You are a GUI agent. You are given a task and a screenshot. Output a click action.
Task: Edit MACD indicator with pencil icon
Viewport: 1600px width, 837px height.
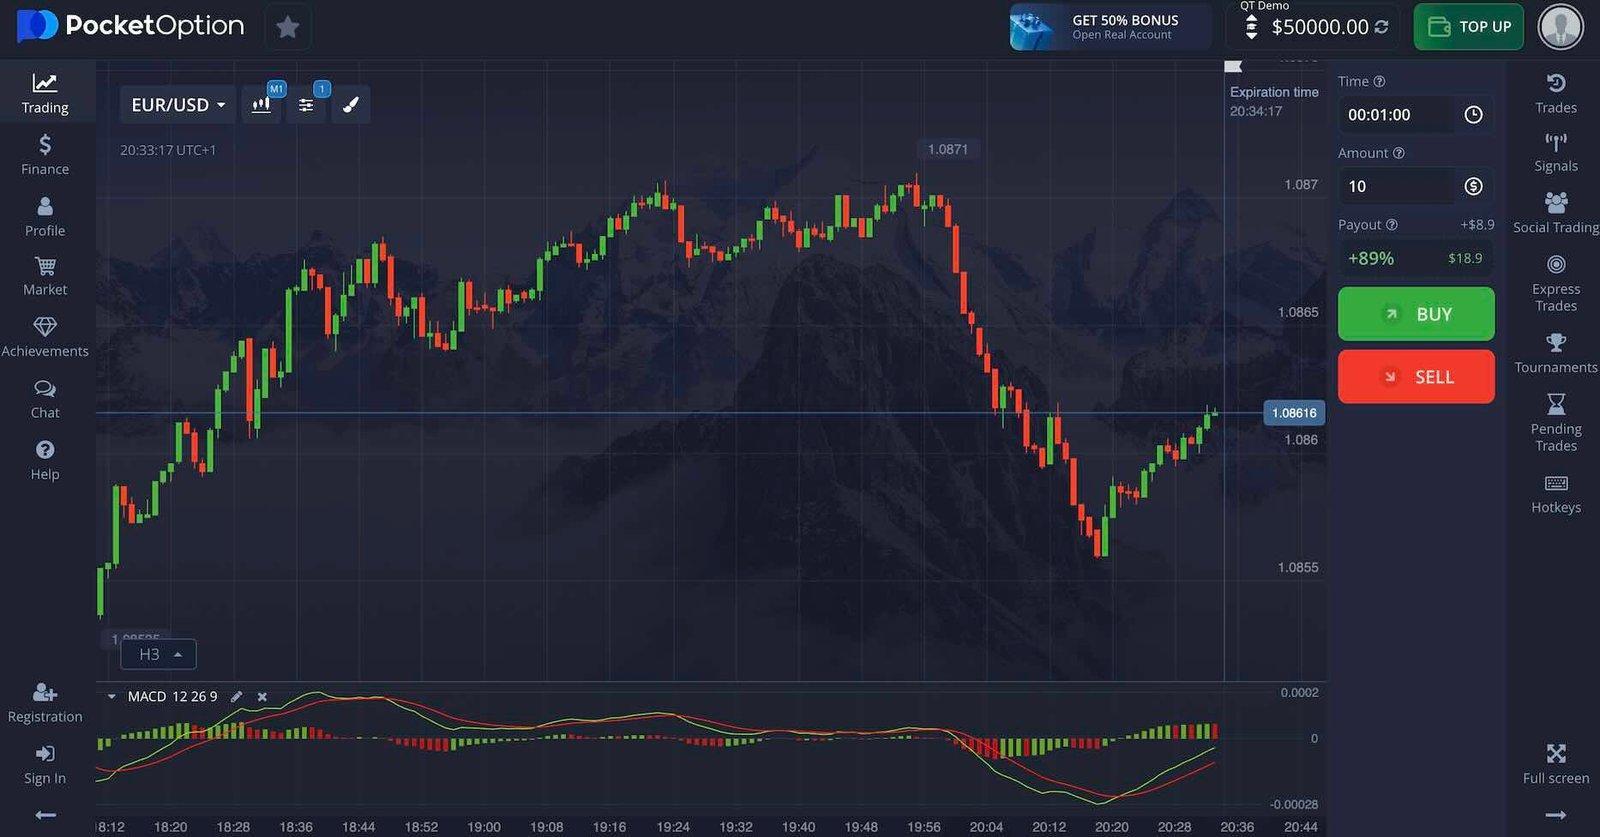(237, 696)
